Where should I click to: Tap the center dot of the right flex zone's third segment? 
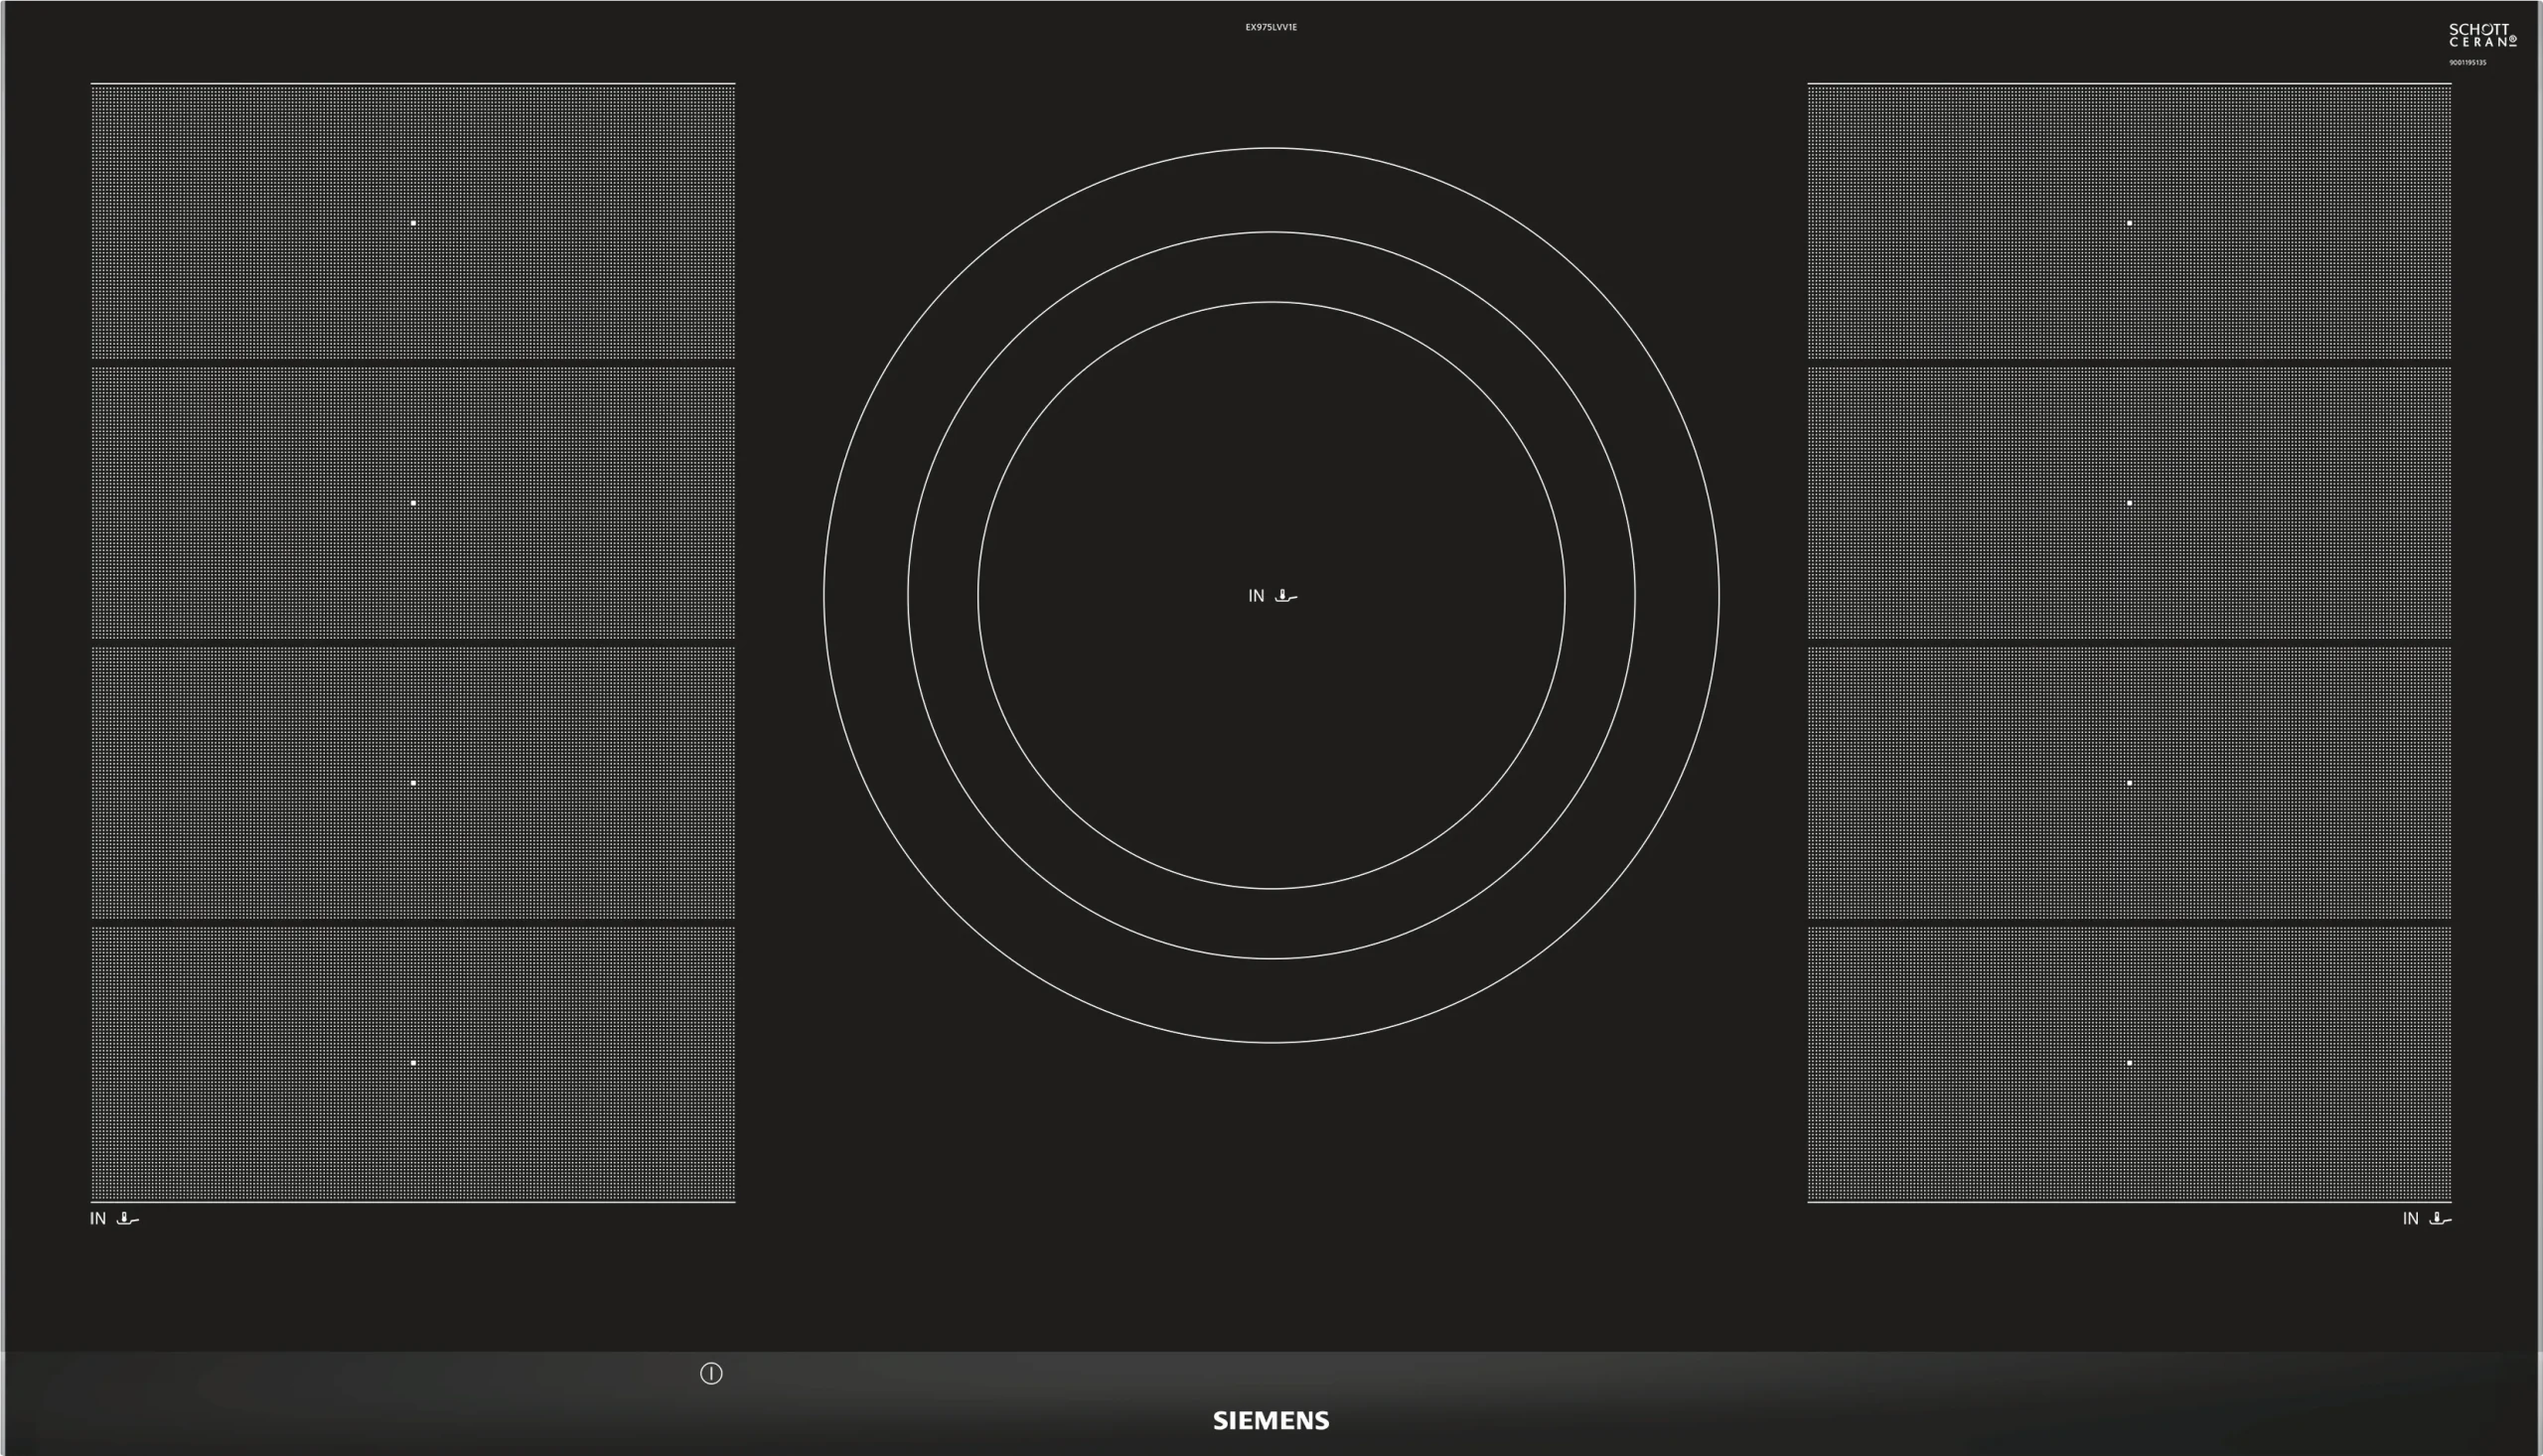(x=2129, y=783)
